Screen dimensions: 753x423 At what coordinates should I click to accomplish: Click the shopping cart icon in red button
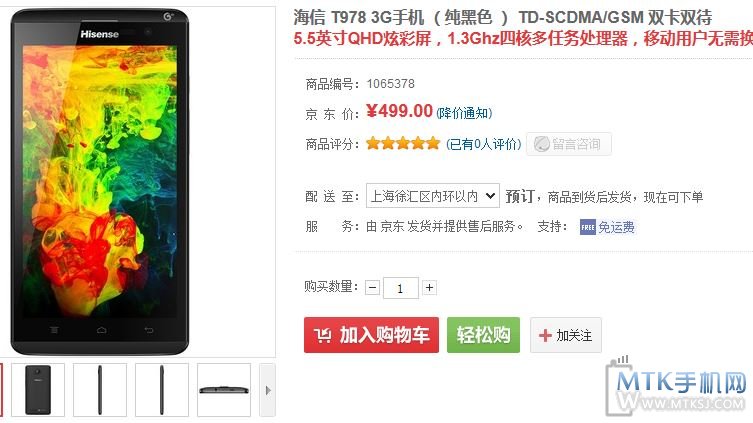pyautogui.click(x=322, y=335)
